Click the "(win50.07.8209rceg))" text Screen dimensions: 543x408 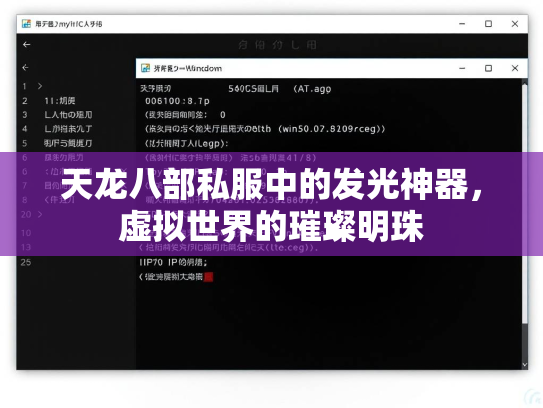332,129
